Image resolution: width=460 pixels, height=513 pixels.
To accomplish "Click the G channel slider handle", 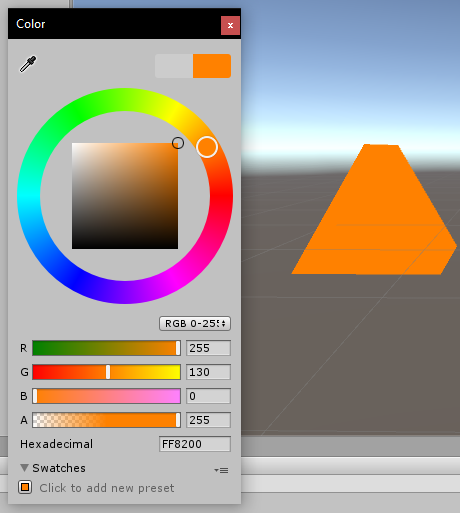I will pyautogui.click(x=108, y=372).
